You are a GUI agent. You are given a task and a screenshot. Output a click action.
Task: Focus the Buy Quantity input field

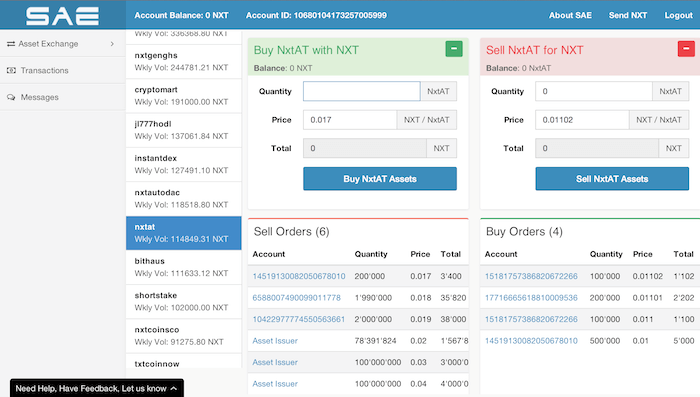(x=362, y=91)
